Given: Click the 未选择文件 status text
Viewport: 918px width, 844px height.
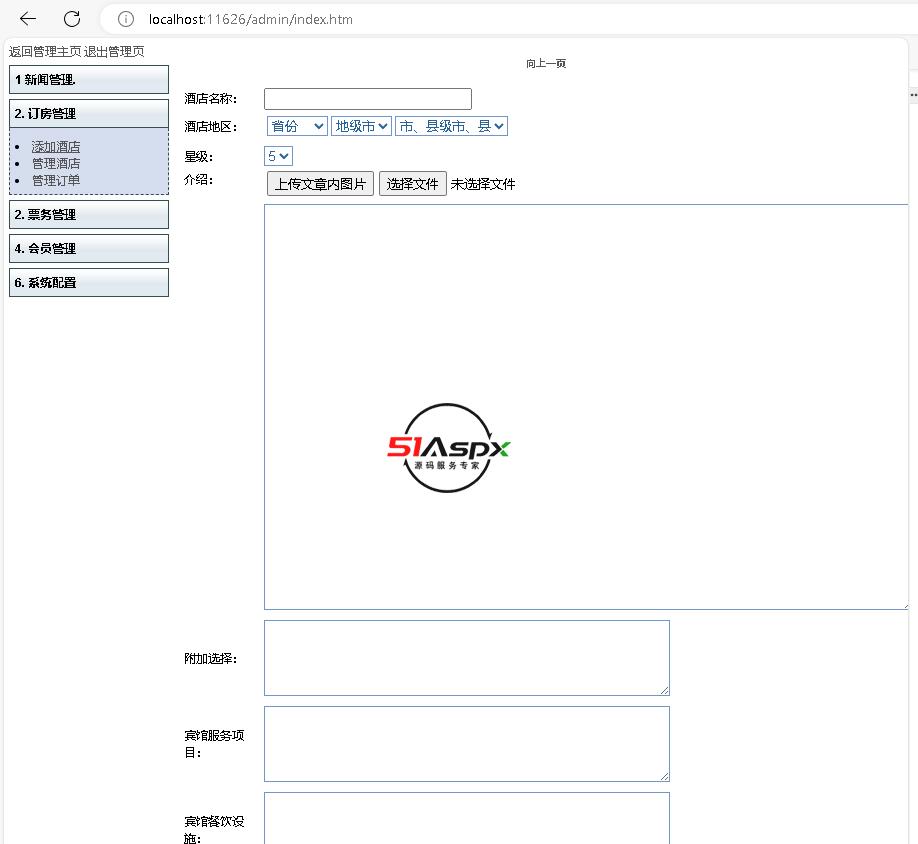Looking at the screenshot, I should coord(483,184).
